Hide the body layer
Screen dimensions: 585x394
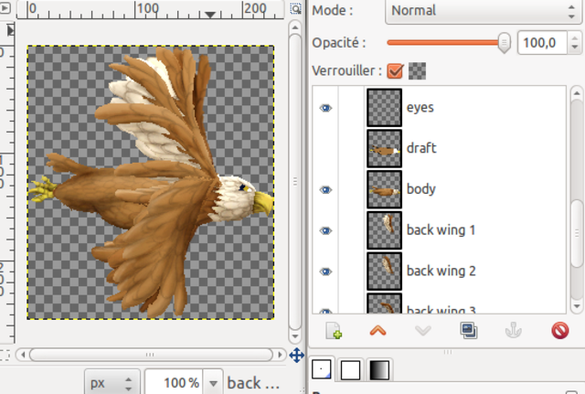(326, 190)
